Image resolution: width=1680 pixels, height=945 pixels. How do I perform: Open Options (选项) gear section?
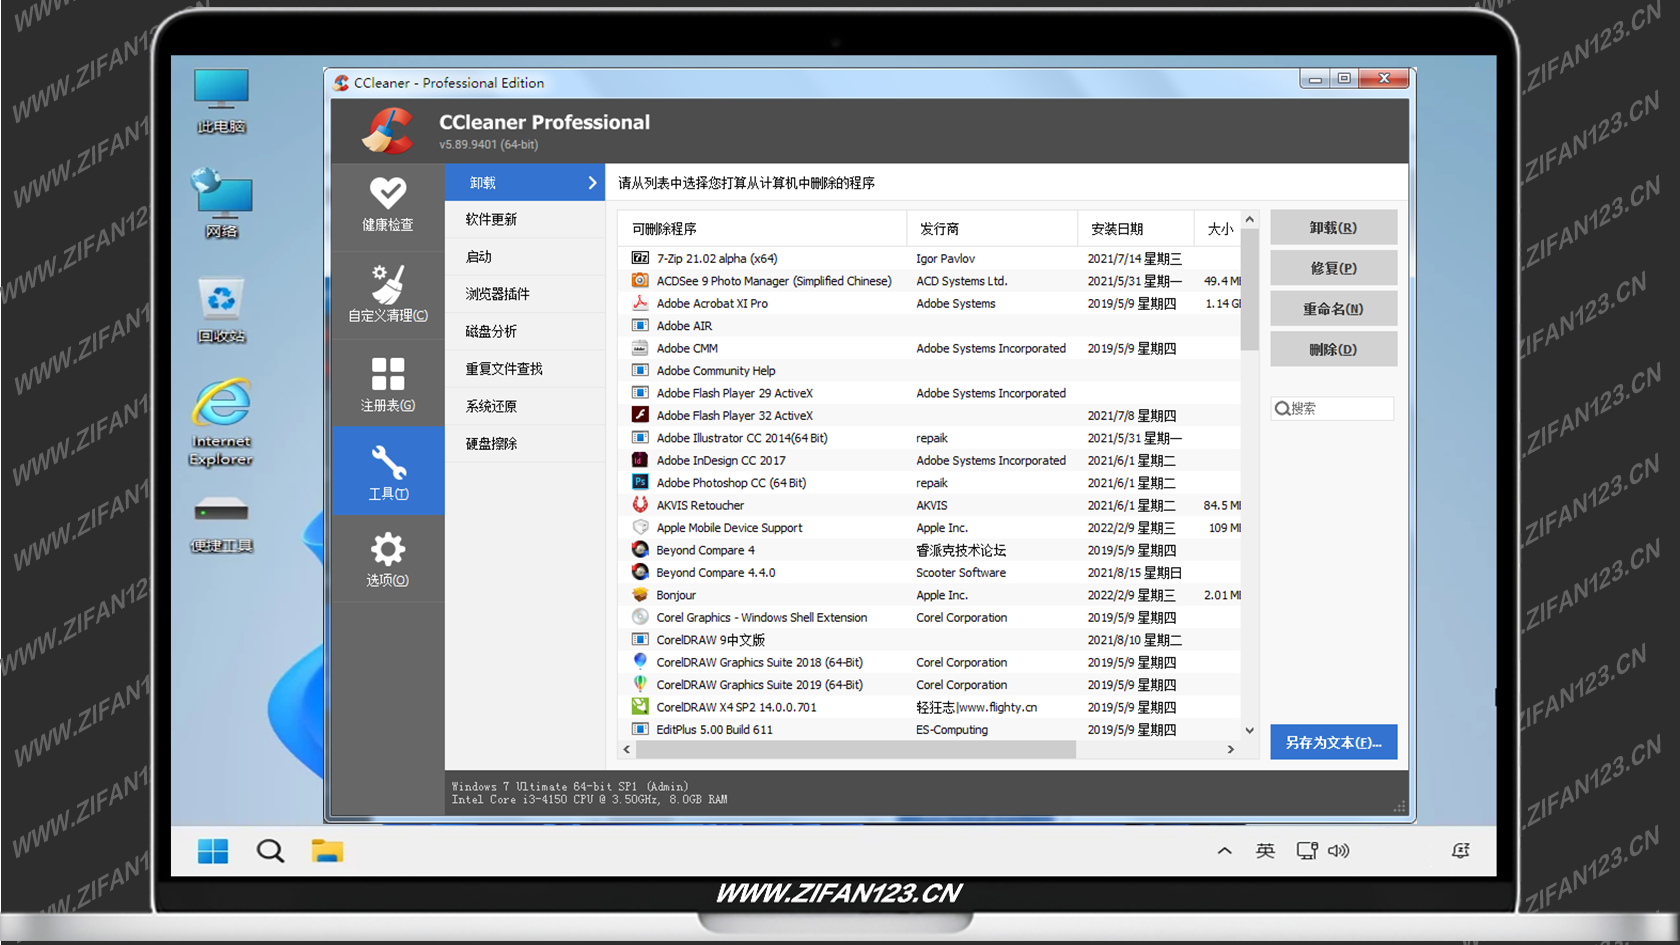pos(388,559)
